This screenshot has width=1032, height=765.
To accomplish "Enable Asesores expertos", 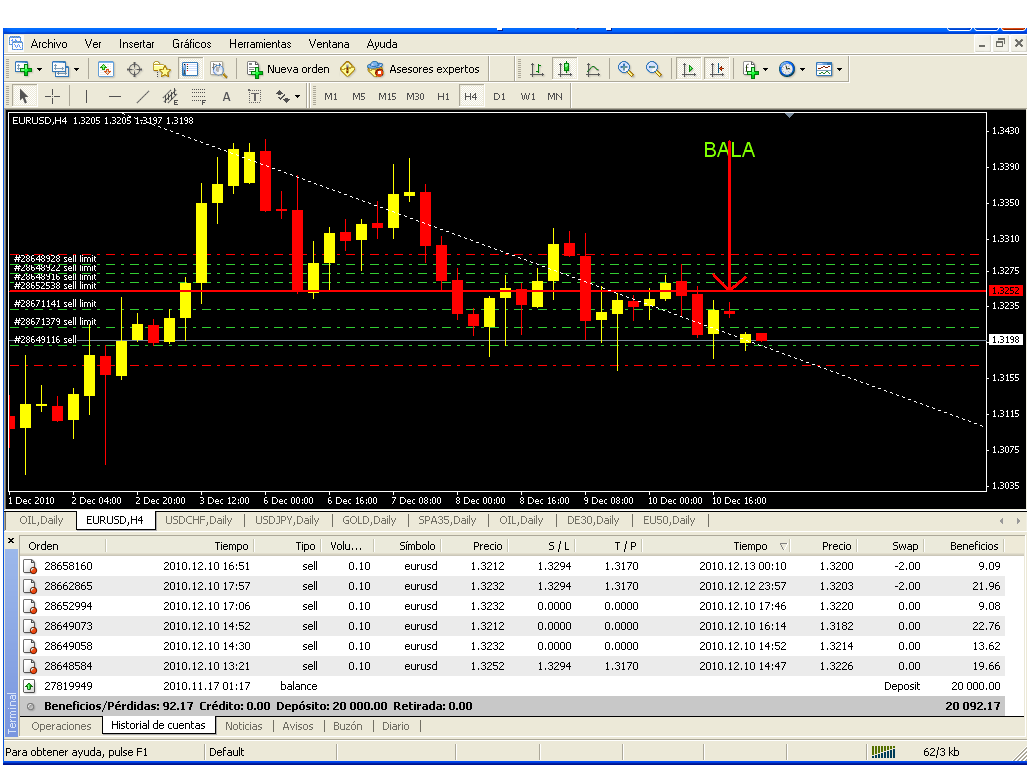I will (424, 69).
